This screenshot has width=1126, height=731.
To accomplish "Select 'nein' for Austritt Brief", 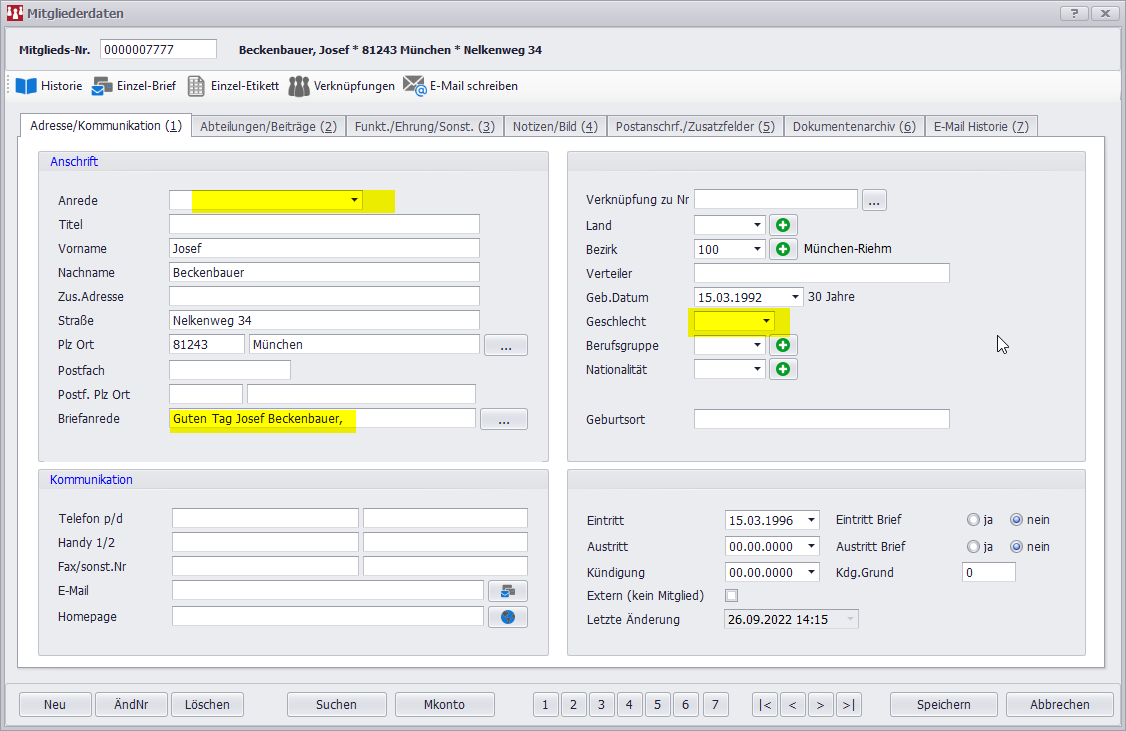I will pyautogui.click(x=1016, y=547).
